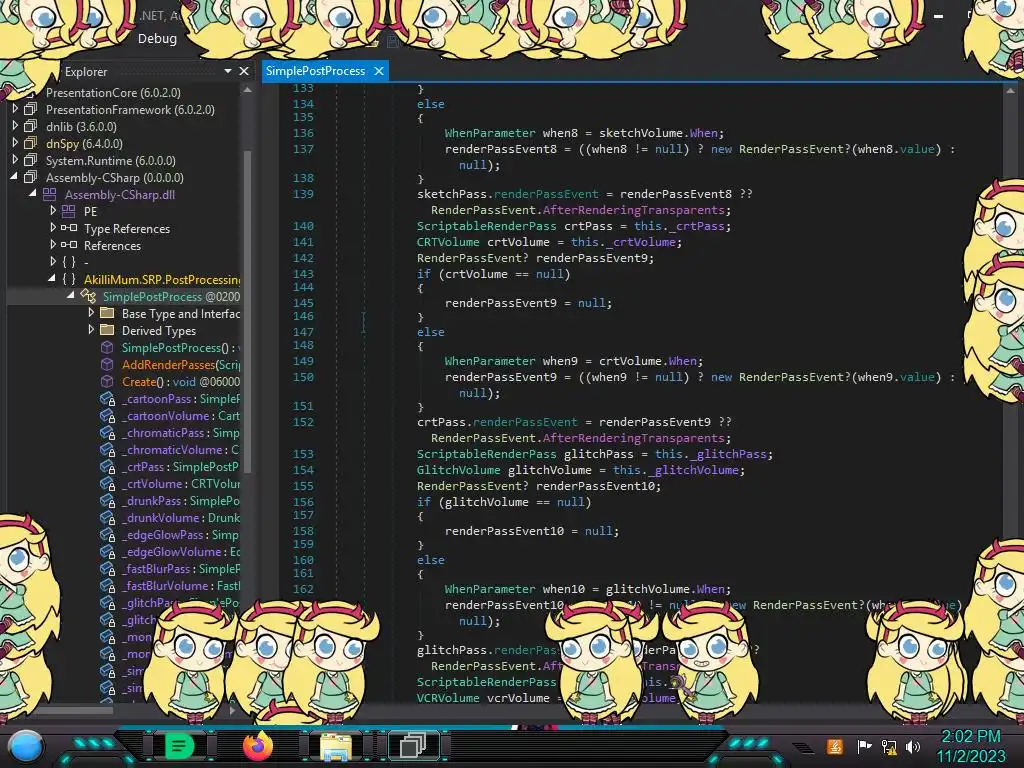Collapse the AkilliMum.SRP.PostProcessing namespace
The width and height of the screenshot is (1024, 768).
pyautogui.click(x=52, y=279)
